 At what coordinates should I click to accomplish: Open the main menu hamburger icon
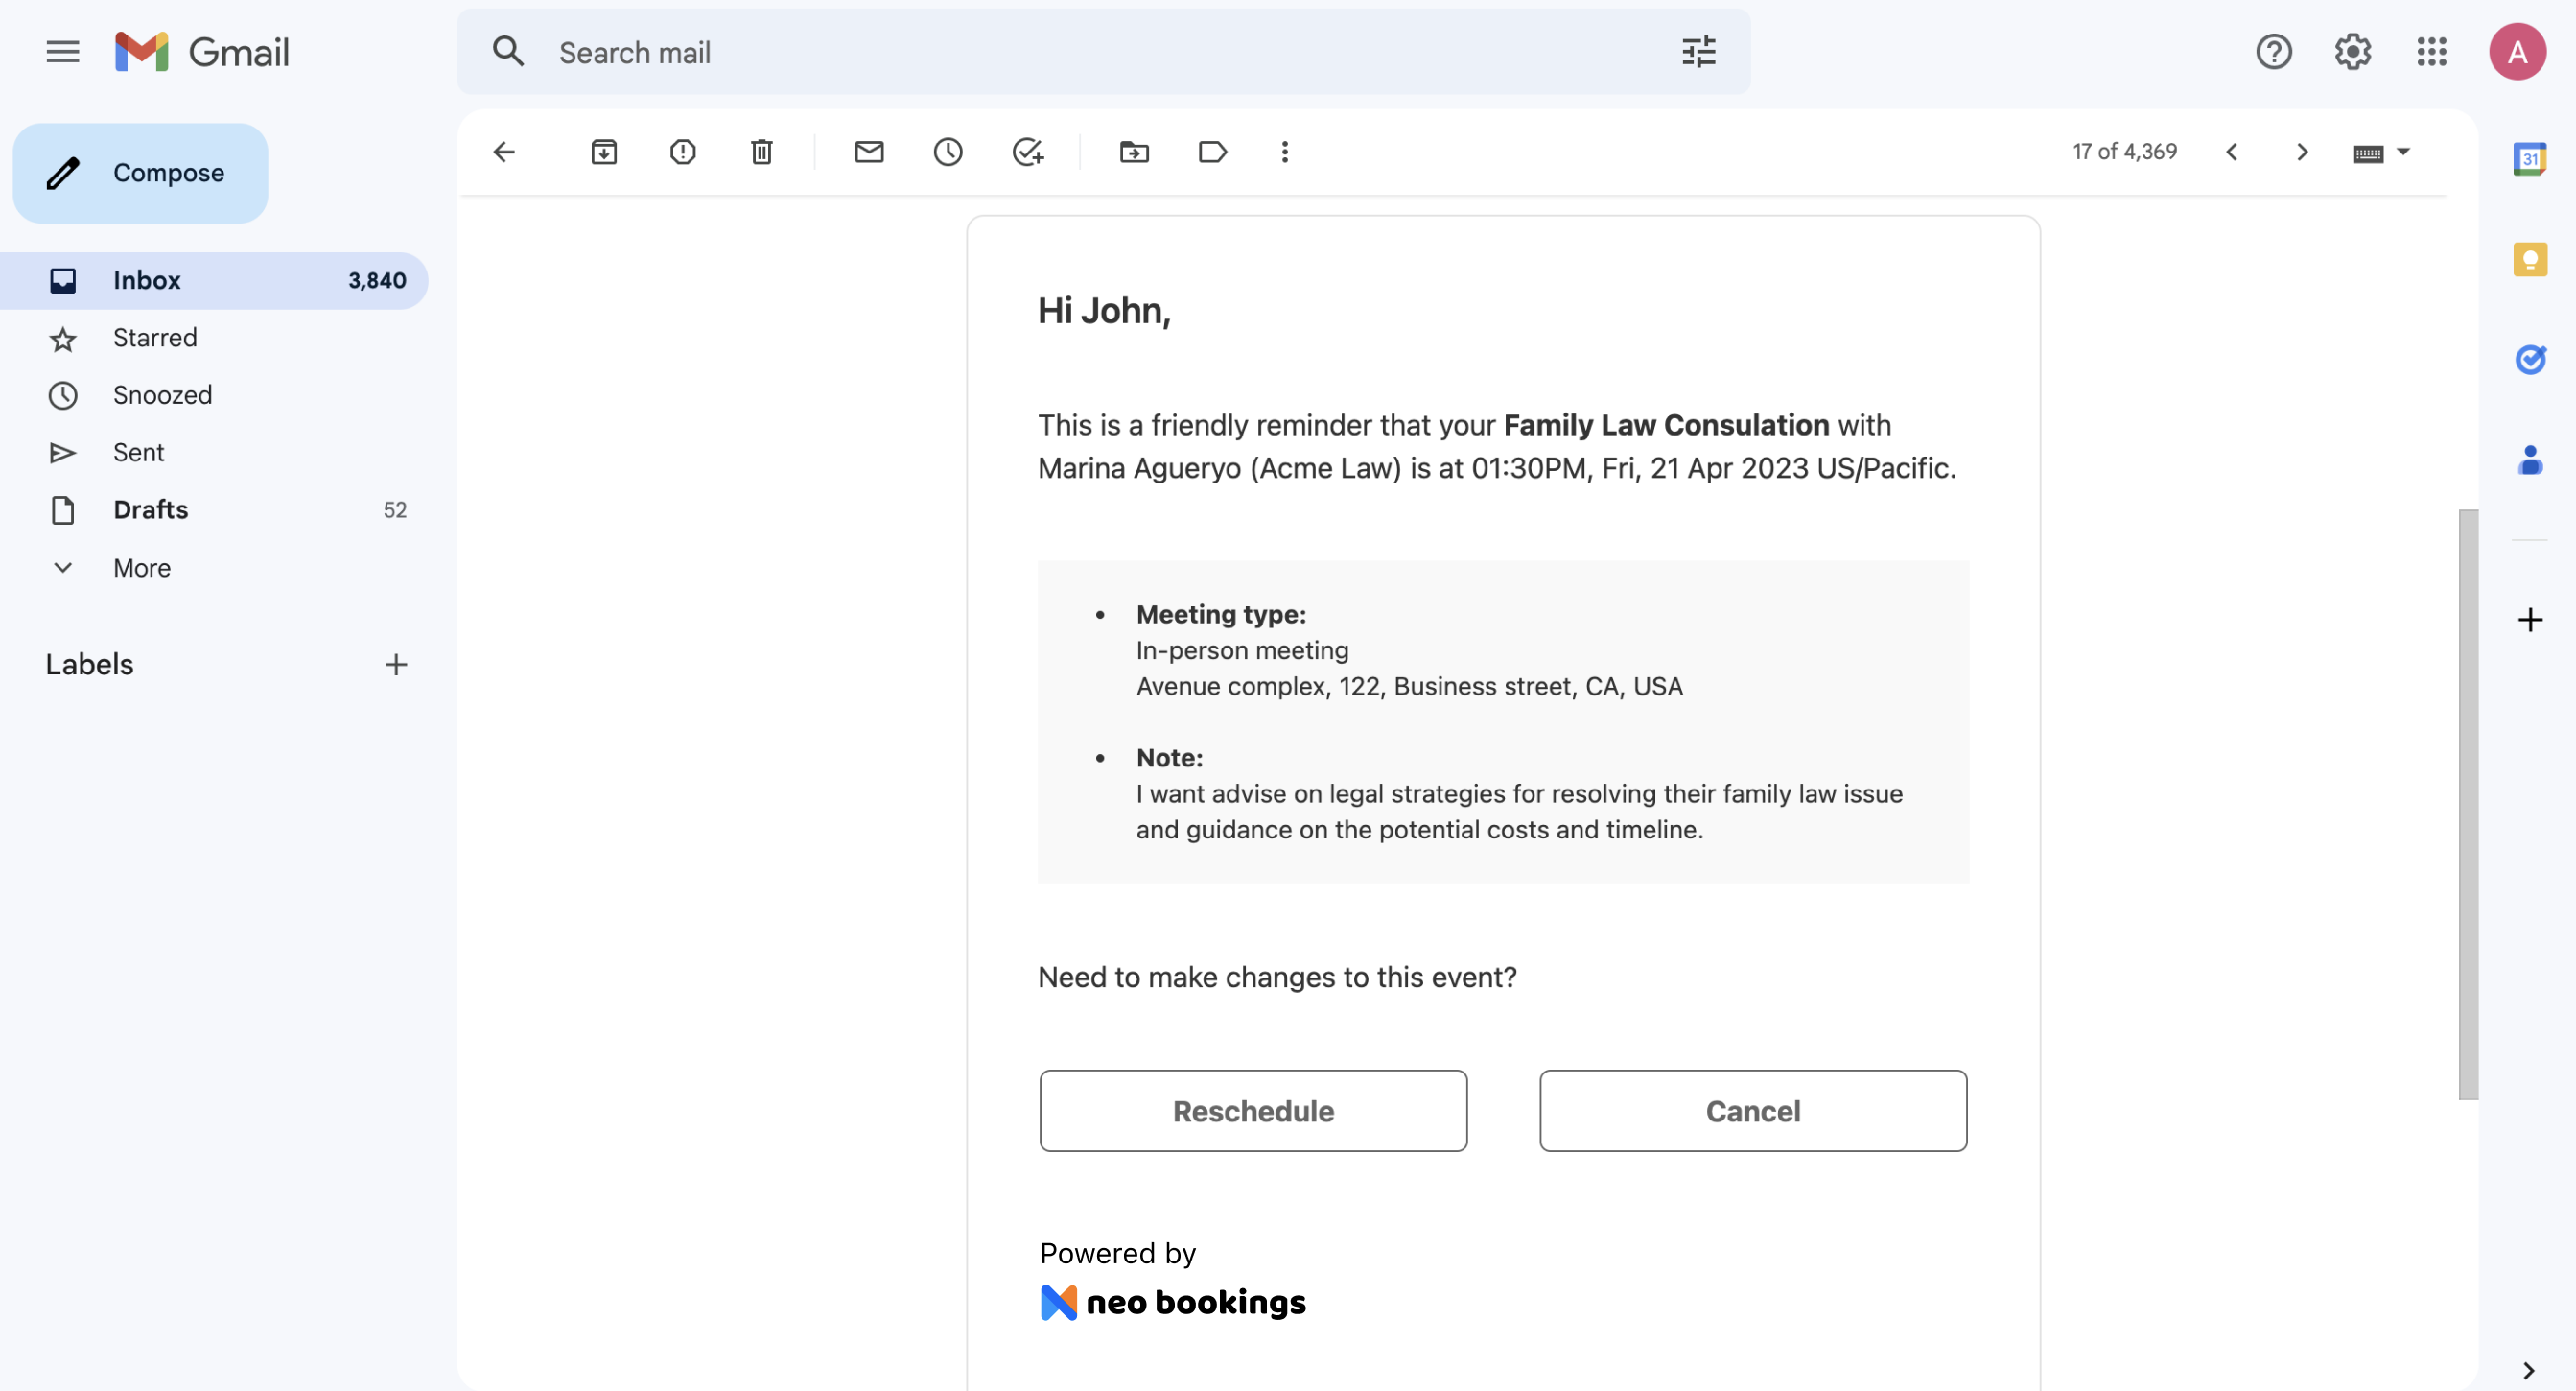[x=62, y=52]
